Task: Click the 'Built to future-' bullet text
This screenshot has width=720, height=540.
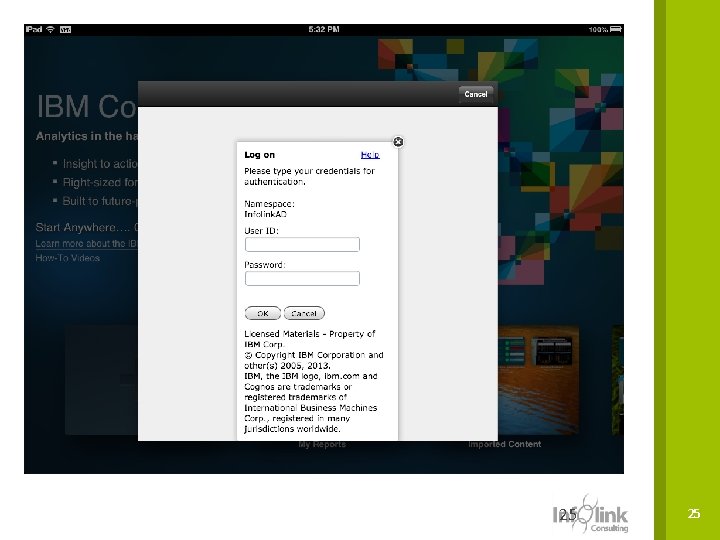Action: [x=100, y=201]
